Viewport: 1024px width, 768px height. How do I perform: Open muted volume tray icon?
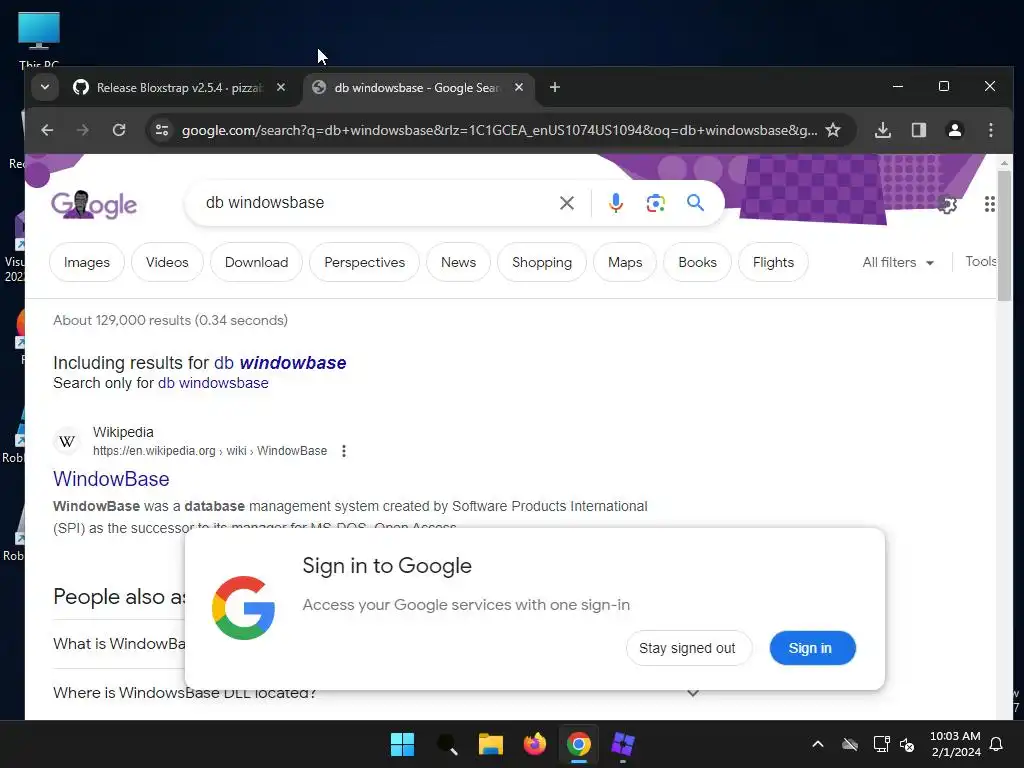pos(907,744)
